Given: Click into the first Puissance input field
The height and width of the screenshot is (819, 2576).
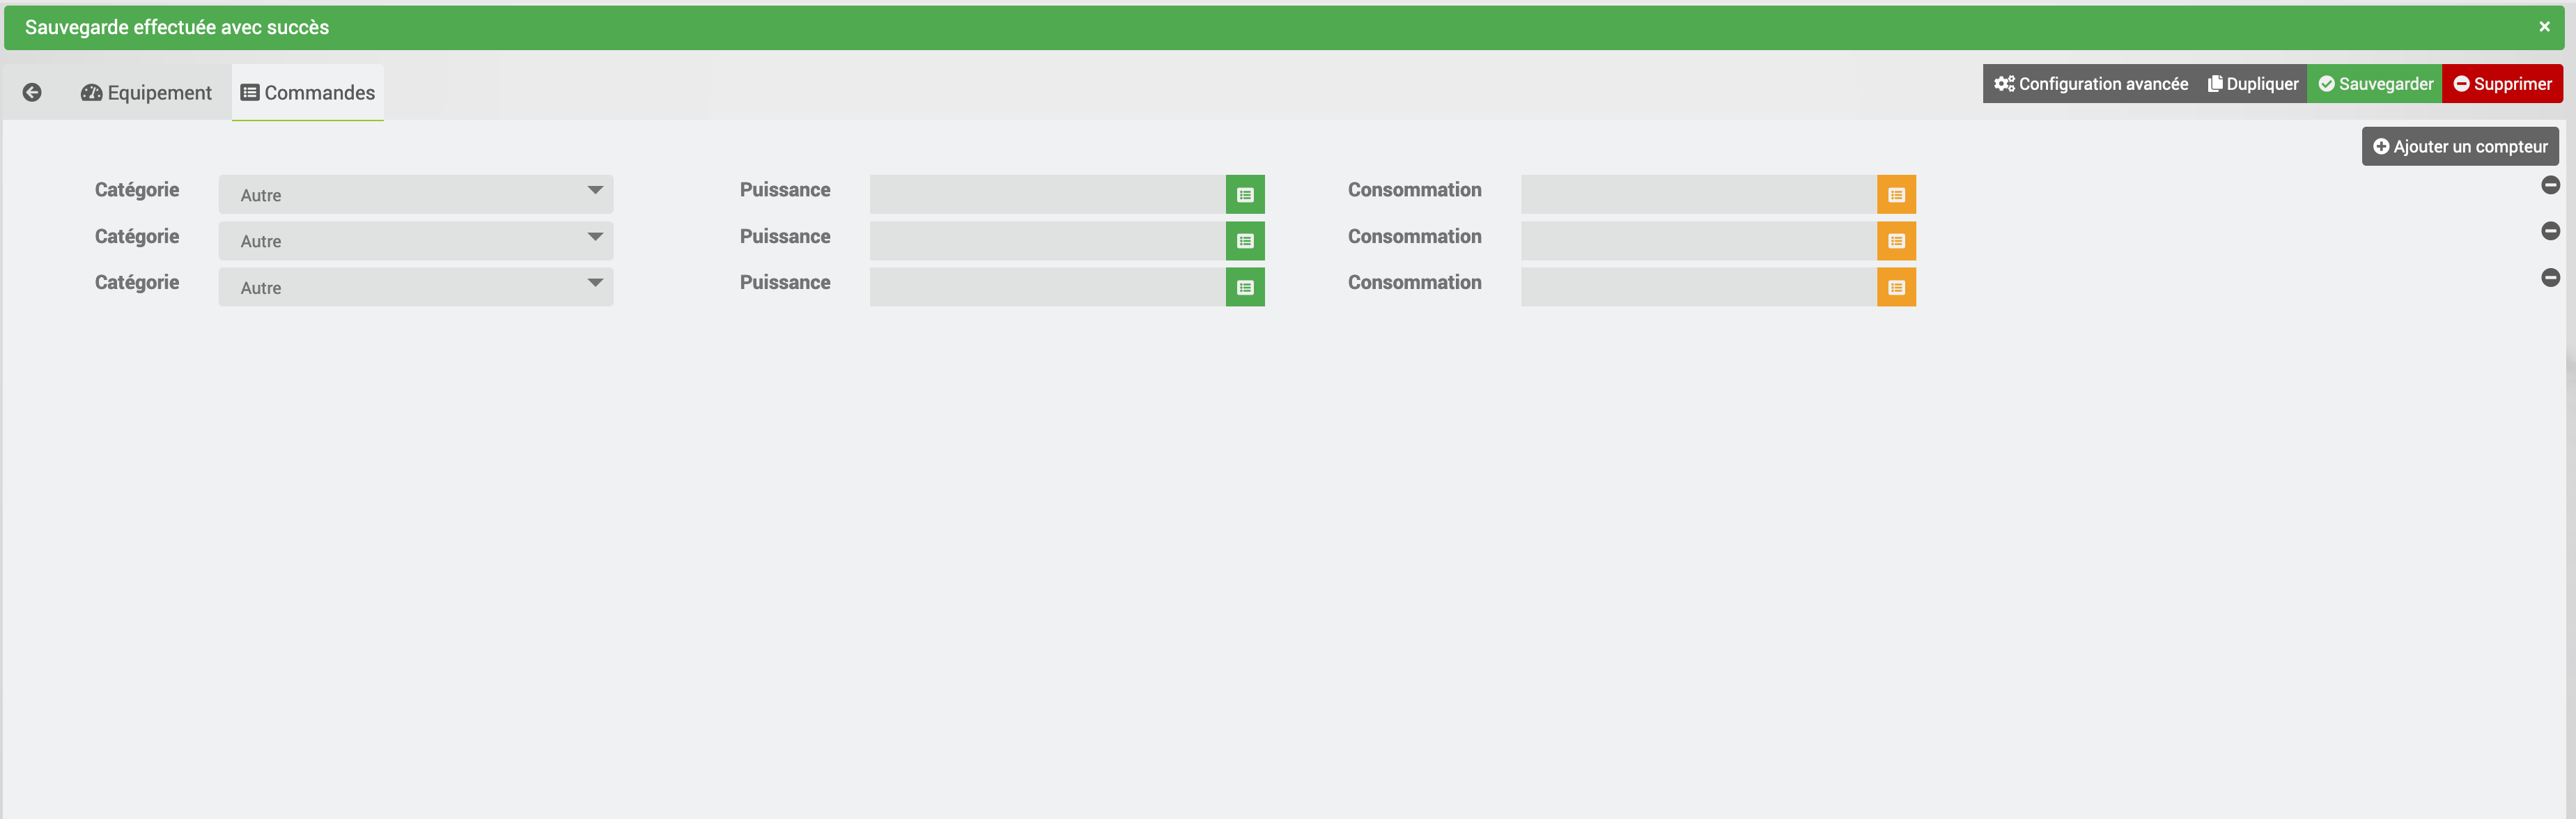Looking at the screenshot, I should (1047, 195).
